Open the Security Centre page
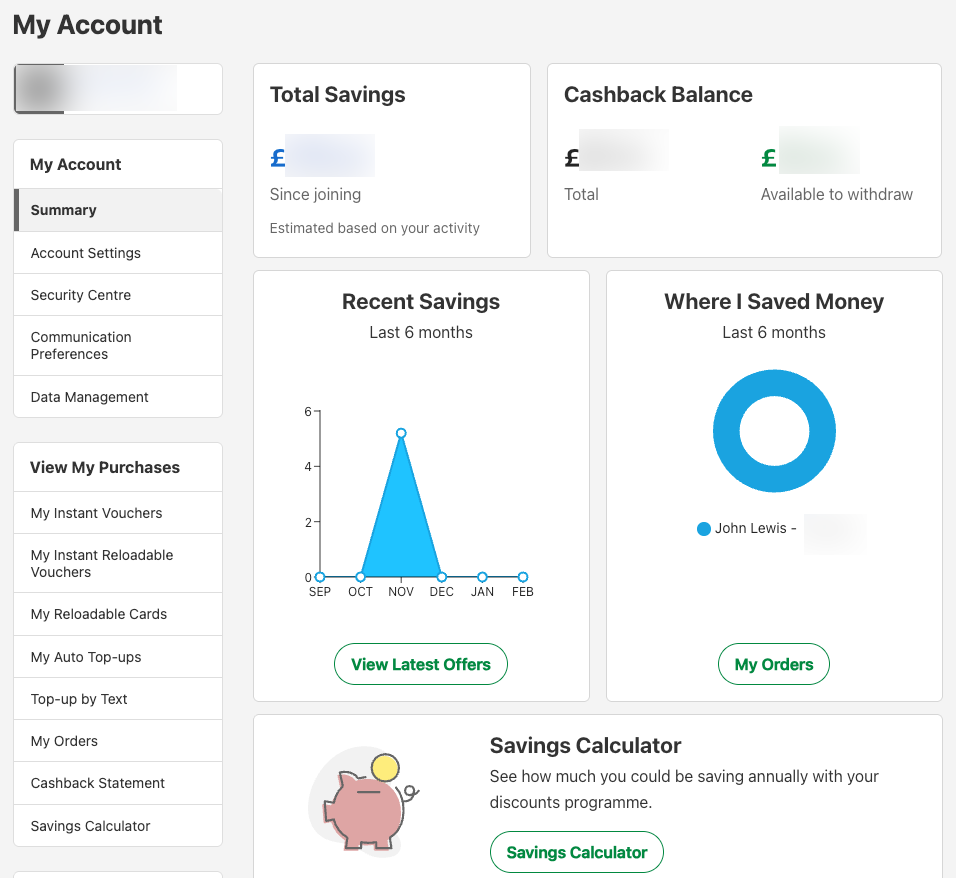Image resolution: width=956 pixels, height=878 pixels. (x=80, y=295)
